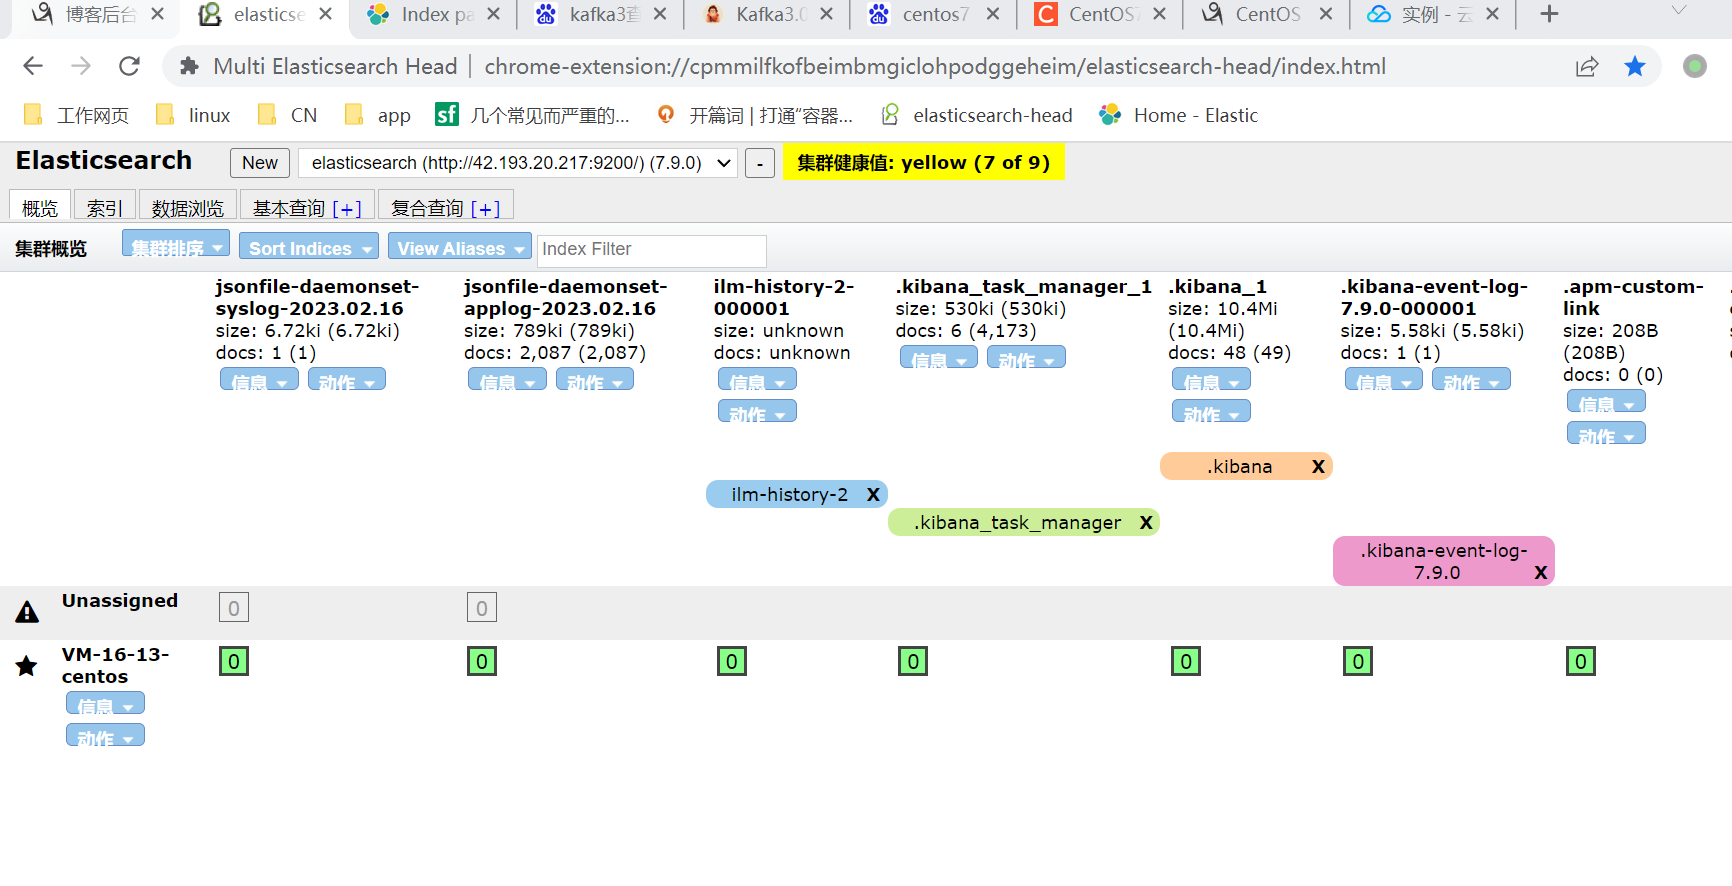Click unassigned shard 0 of applog index
The height and width of the screenshot is (886, 1732).
[482, 608]
